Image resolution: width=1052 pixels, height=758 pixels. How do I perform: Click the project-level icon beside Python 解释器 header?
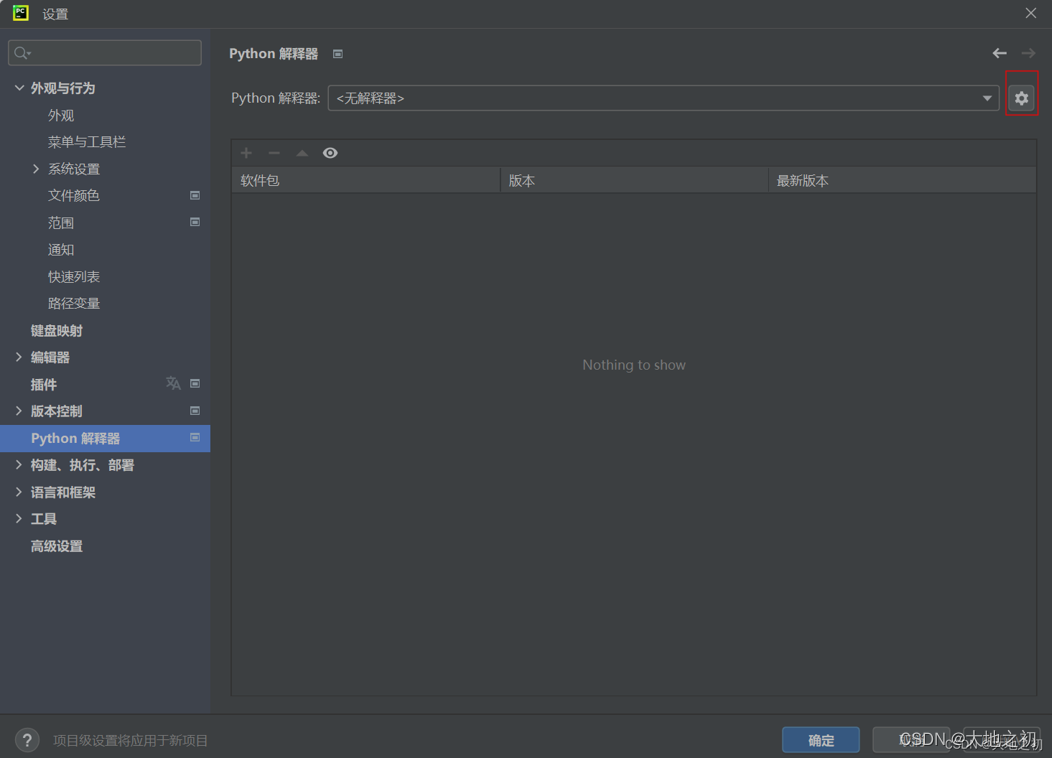click(x=337, y=54)
